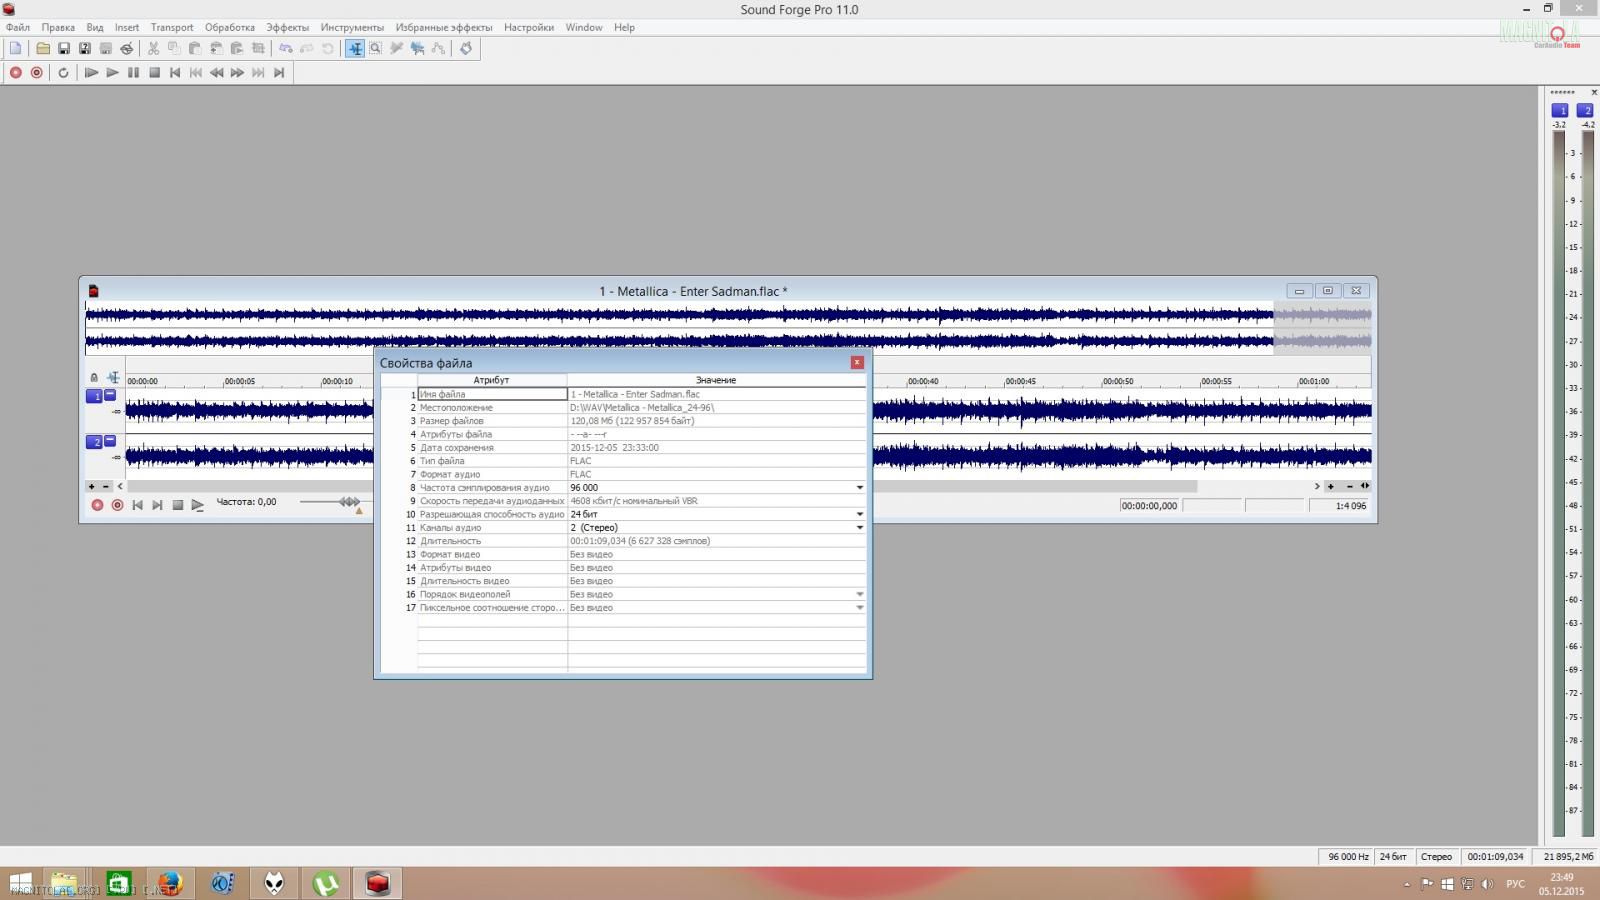This screenshot has height=900, width=1600.
Task: Open Firefox from the Windows taskbar
Action: [x=170, y=883]
